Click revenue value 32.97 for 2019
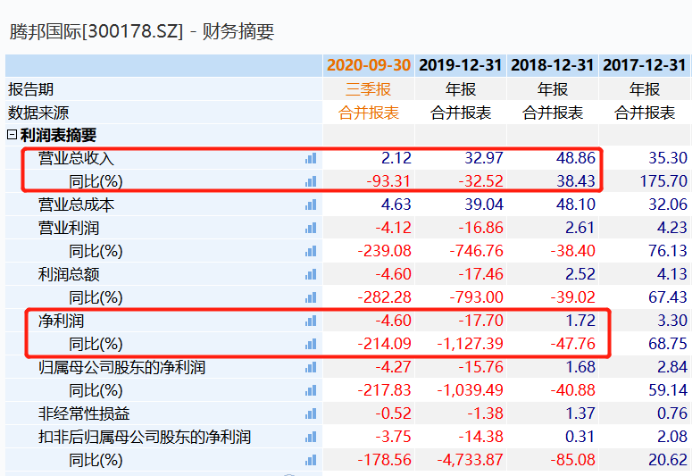The height and width of the screenshot is (476, 693). click(x=484, y=158)
